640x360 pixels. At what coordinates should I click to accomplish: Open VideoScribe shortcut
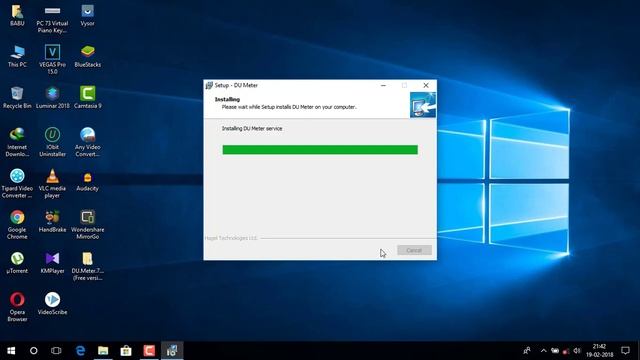(52, 304)
